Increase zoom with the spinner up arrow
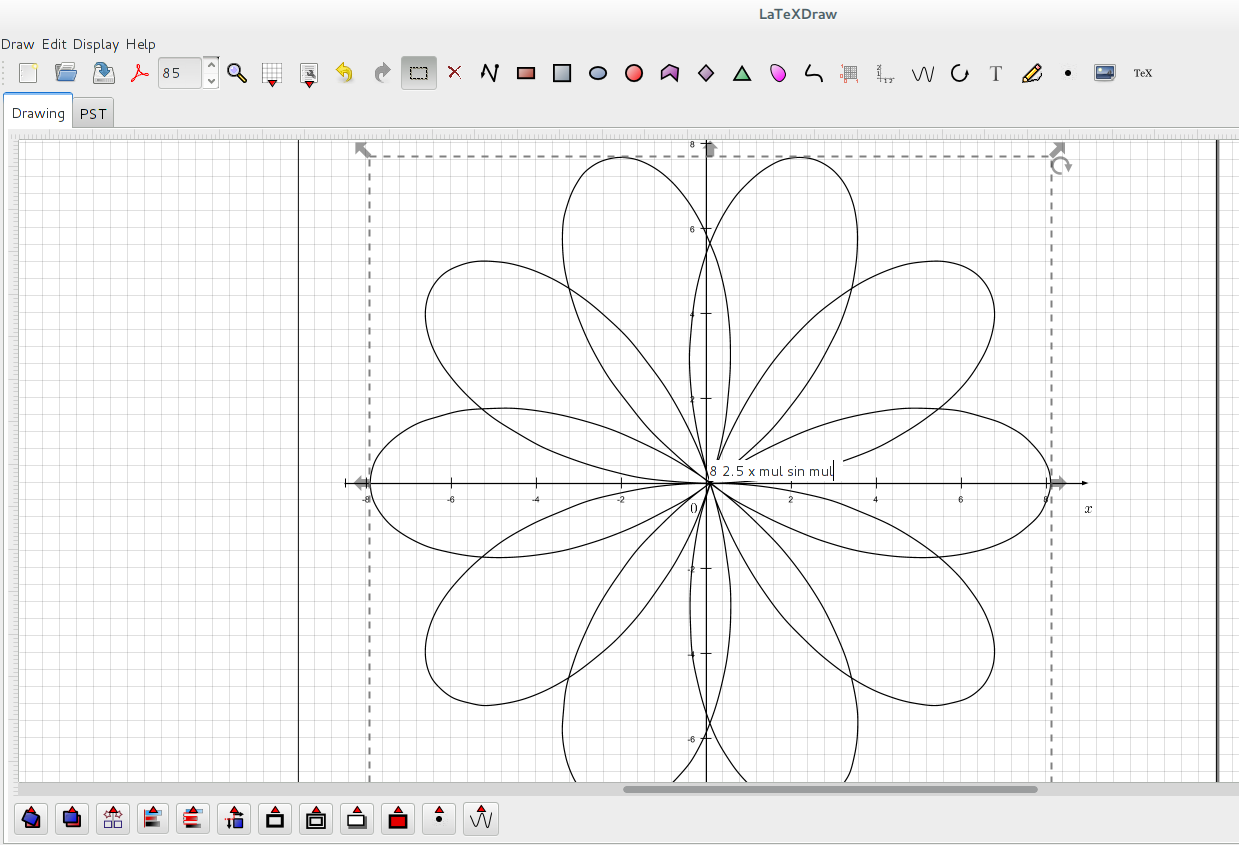The height and width of the screenshot is (845, 1239). 211,65
